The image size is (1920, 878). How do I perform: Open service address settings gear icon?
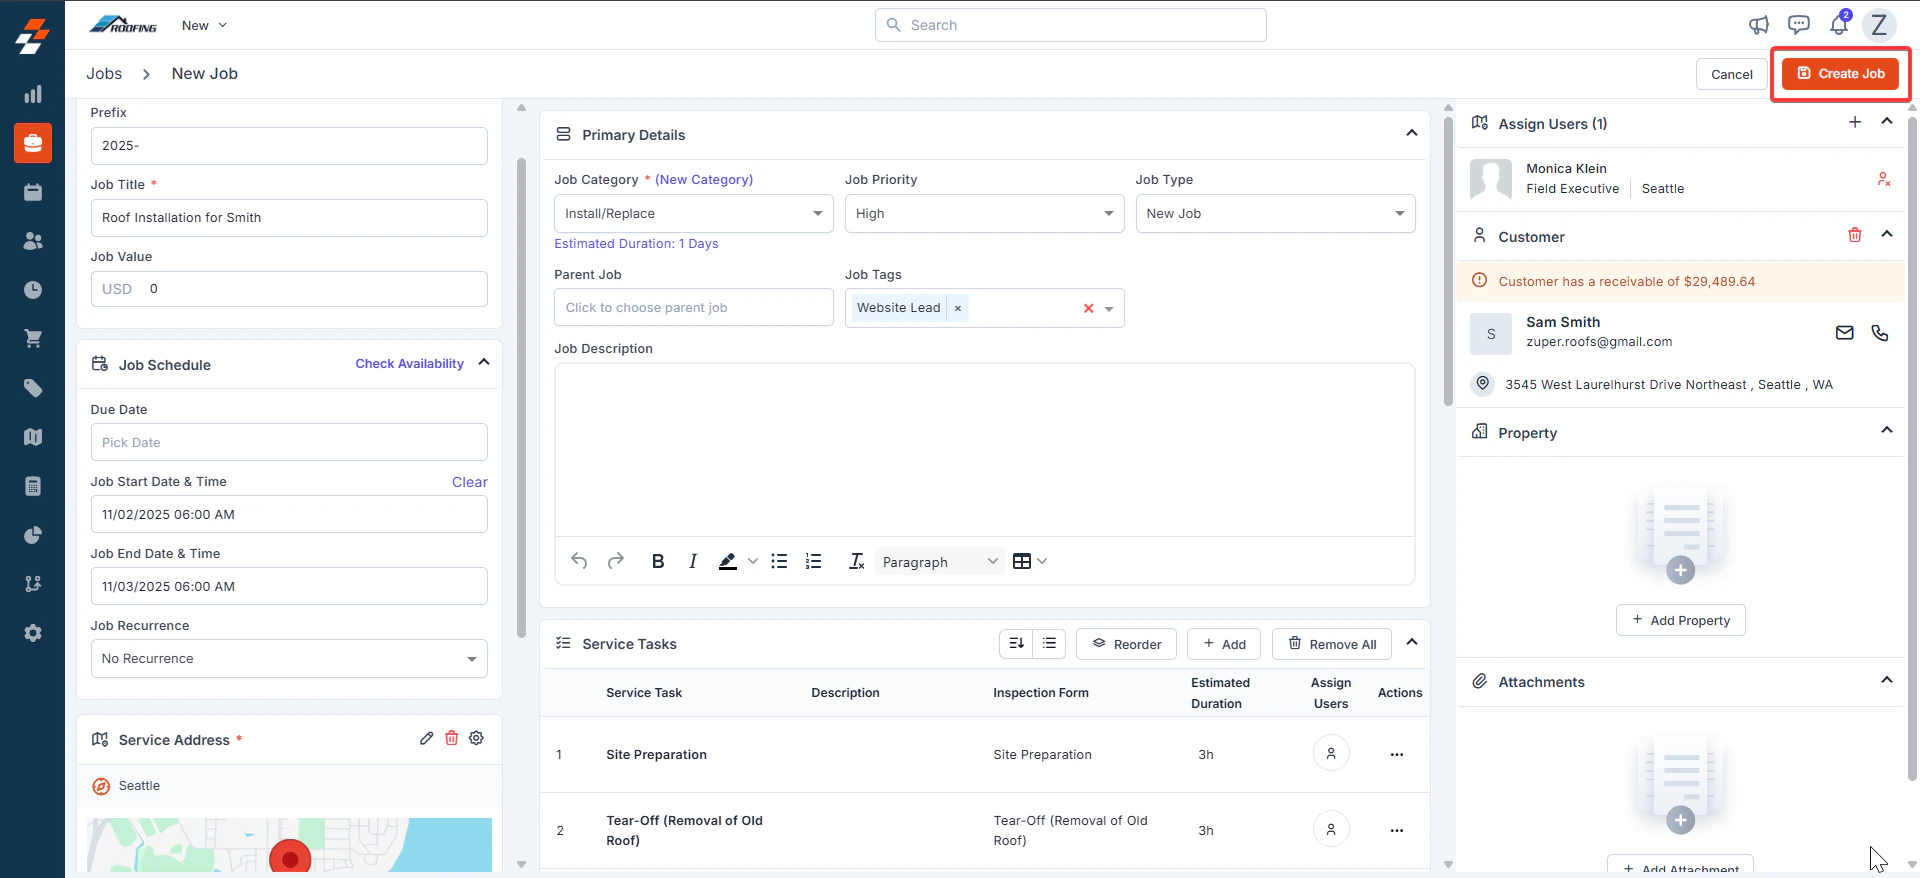pyautogui.click(x=477, y=738)
